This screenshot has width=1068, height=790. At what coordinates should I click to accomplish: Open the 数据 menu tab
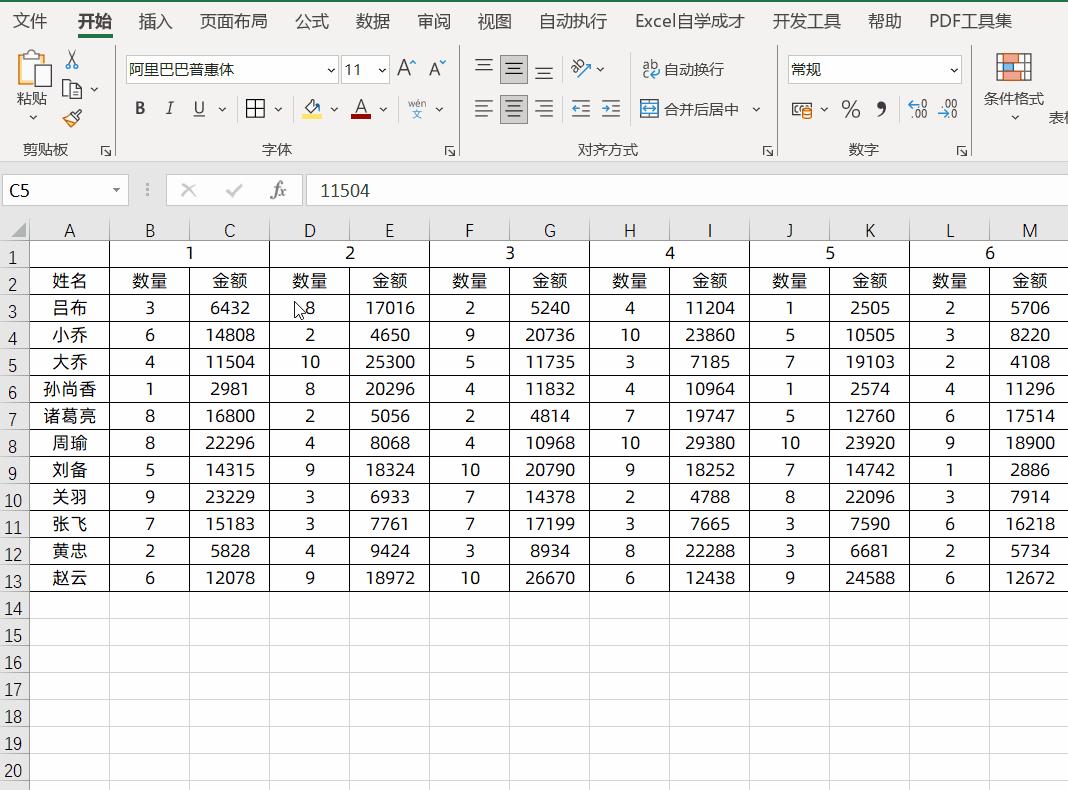pyautogui.click(x=372, y=20)
